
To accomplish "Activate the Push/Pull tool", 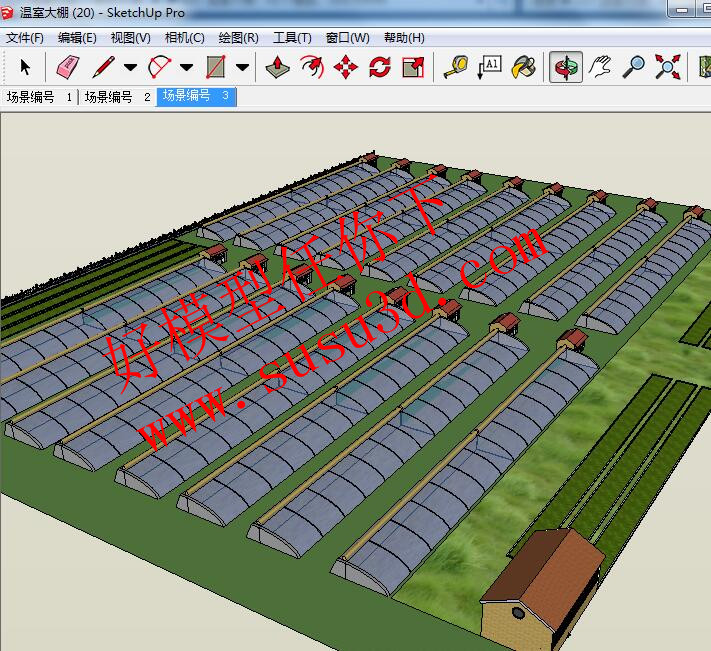I will 278,67.
